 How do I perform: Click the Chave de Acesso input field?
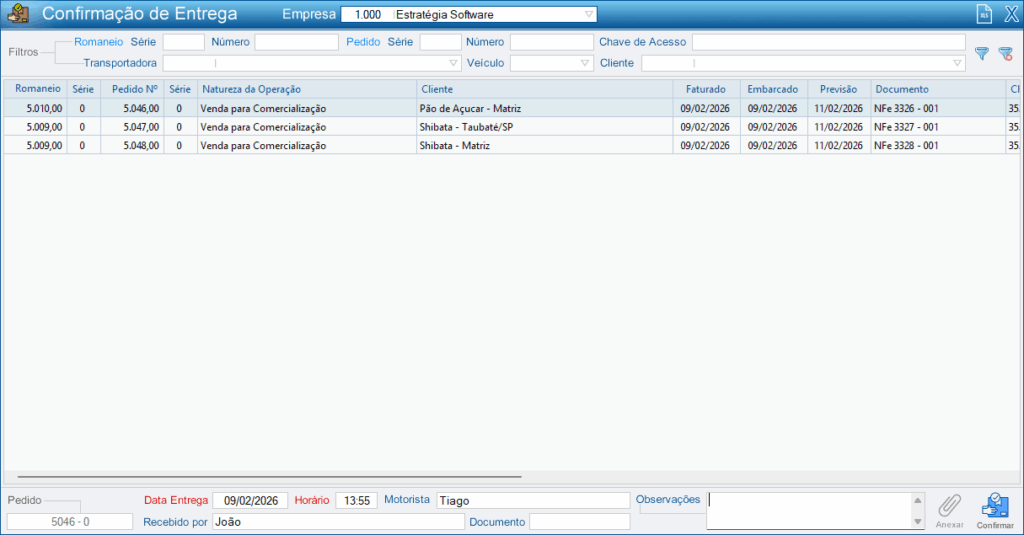click(828, 42)
